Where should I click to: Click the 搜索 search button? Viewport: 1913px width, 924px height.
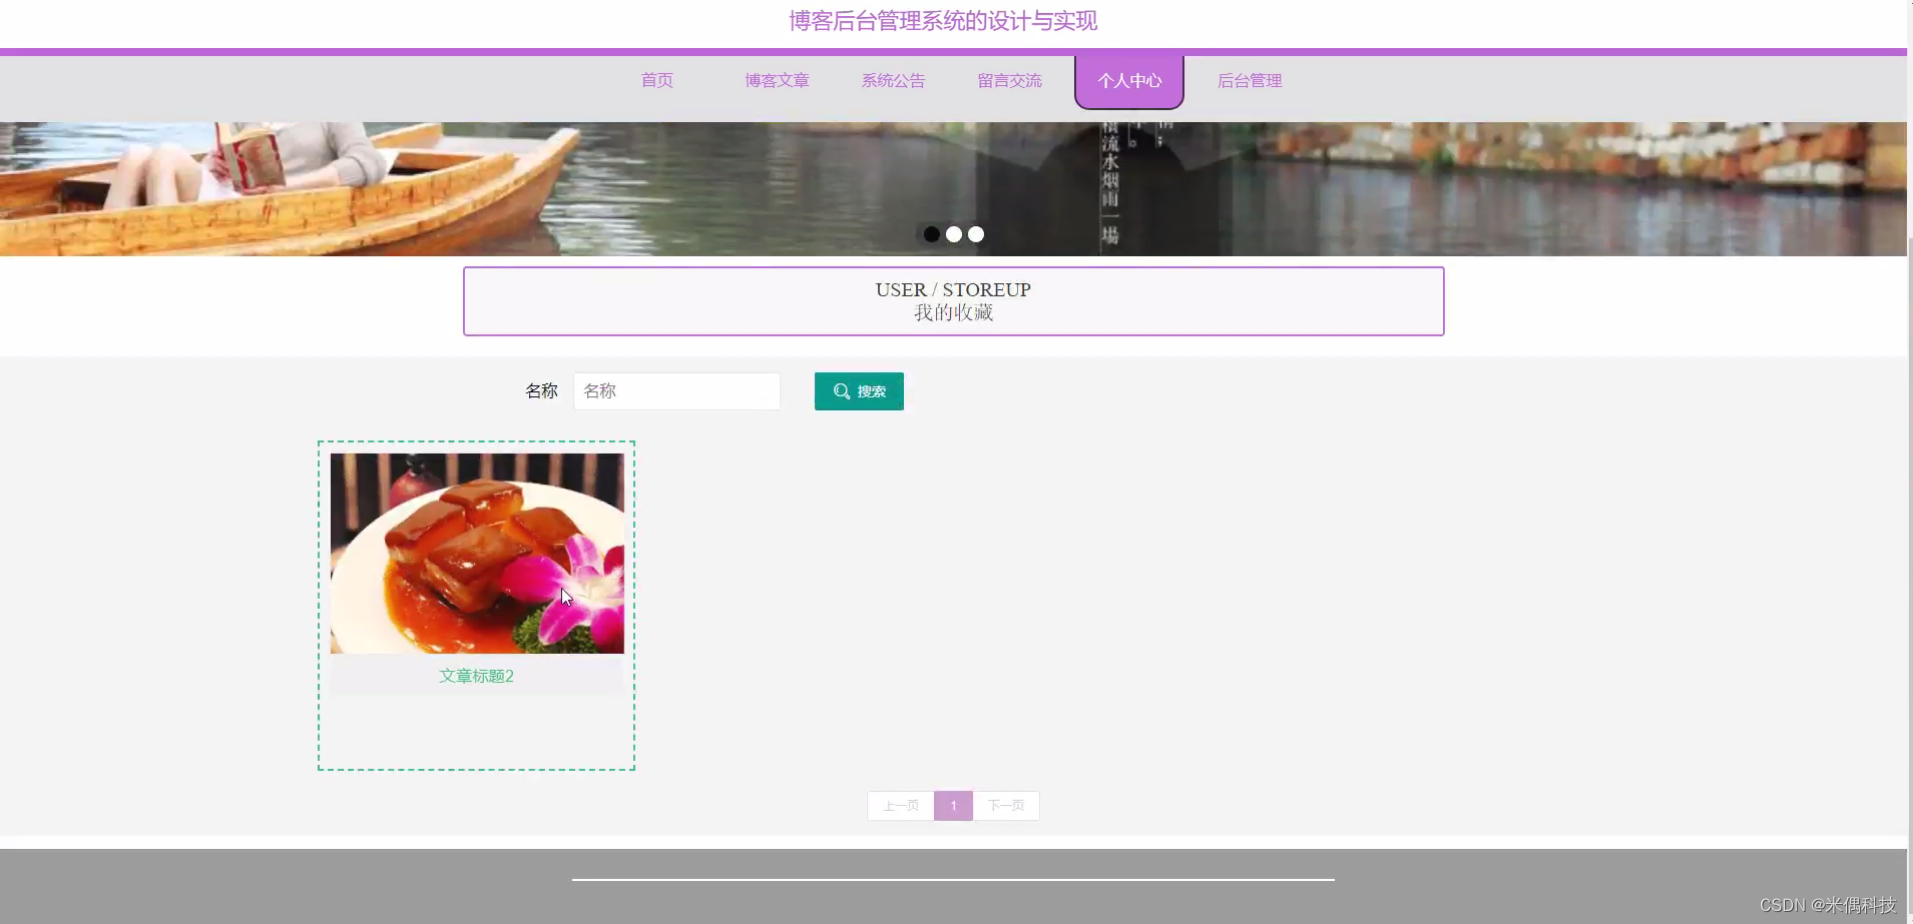click(859, 391)
